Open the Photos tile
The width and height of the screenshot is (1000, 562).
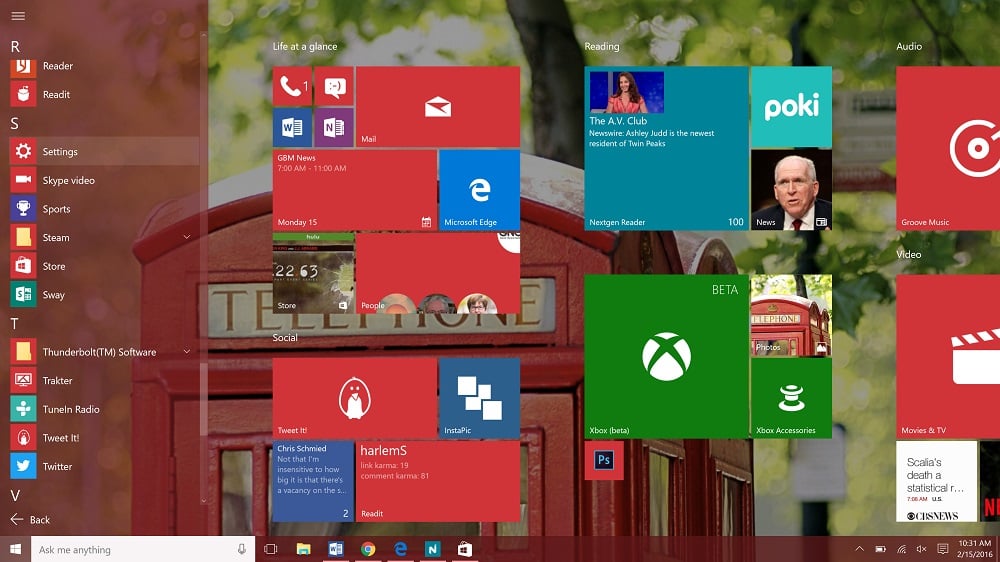click(791, 315)
